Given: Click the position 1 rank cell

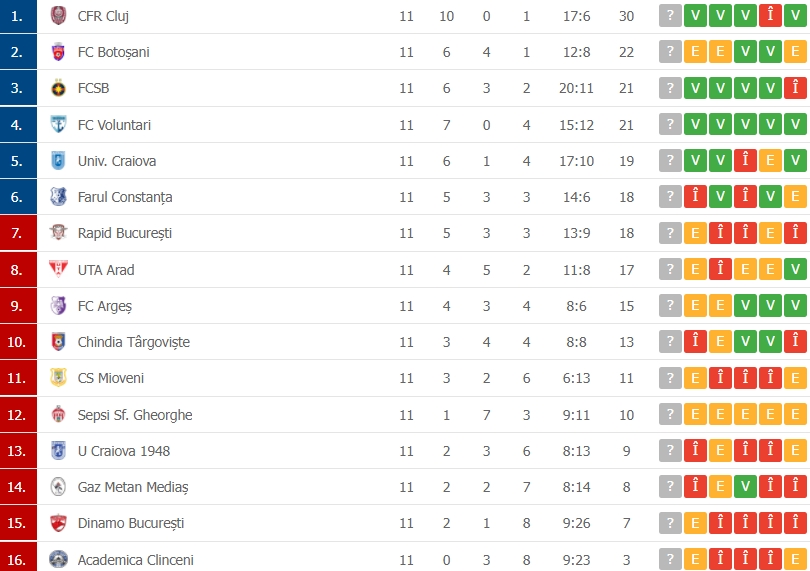Looking at the screenshot, I should tap(18, 16).
